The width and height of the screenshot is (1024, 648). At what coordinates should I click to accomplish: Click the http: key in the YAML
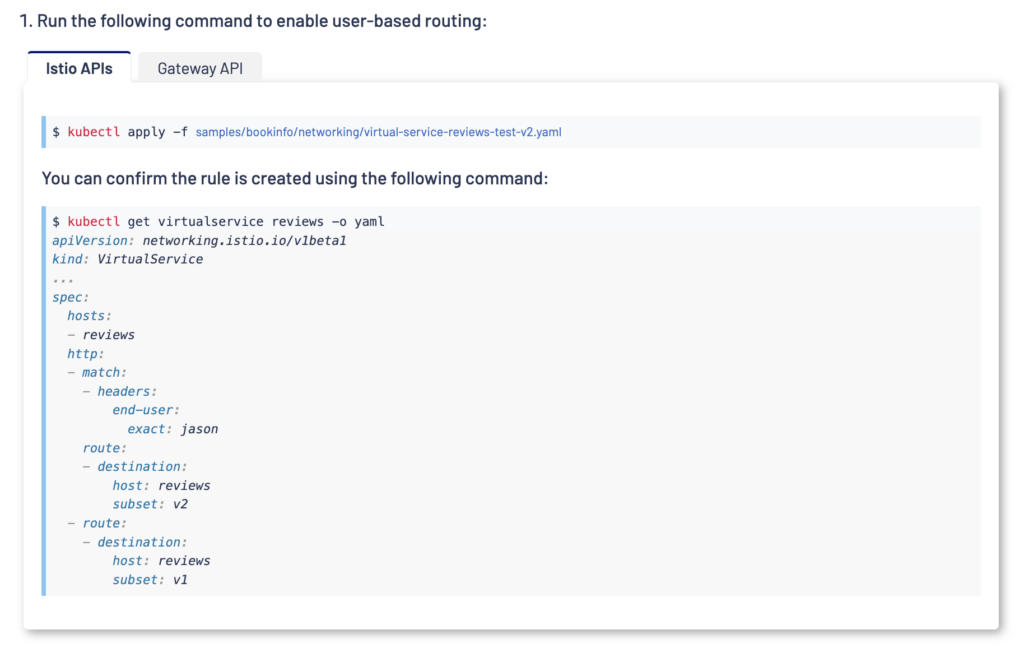tap(86, 354)
